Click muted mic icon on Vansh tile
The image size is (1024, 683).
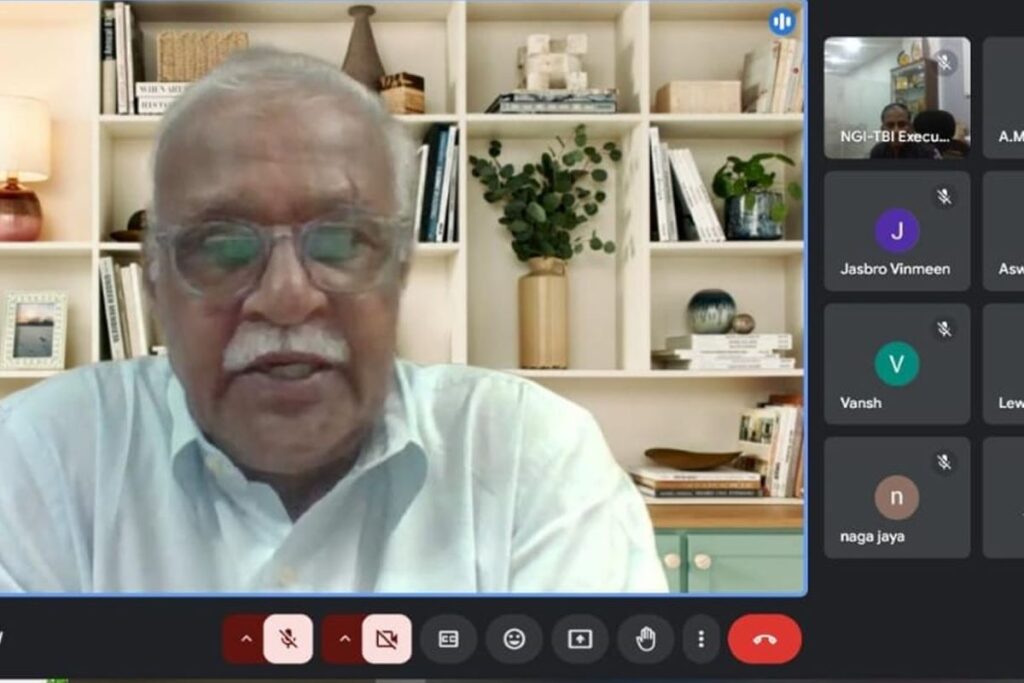(x=944, y=328)
